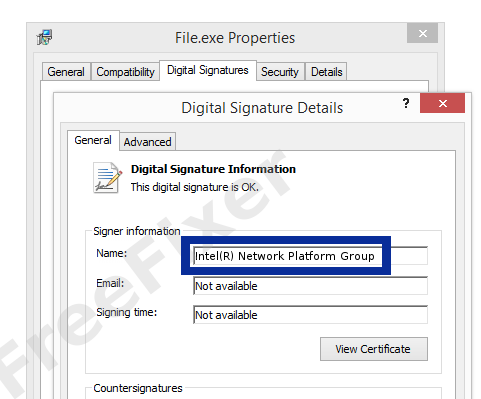This screenshot has height=399, width=481.
Task: Click the Signing time field
Action: 310,315
